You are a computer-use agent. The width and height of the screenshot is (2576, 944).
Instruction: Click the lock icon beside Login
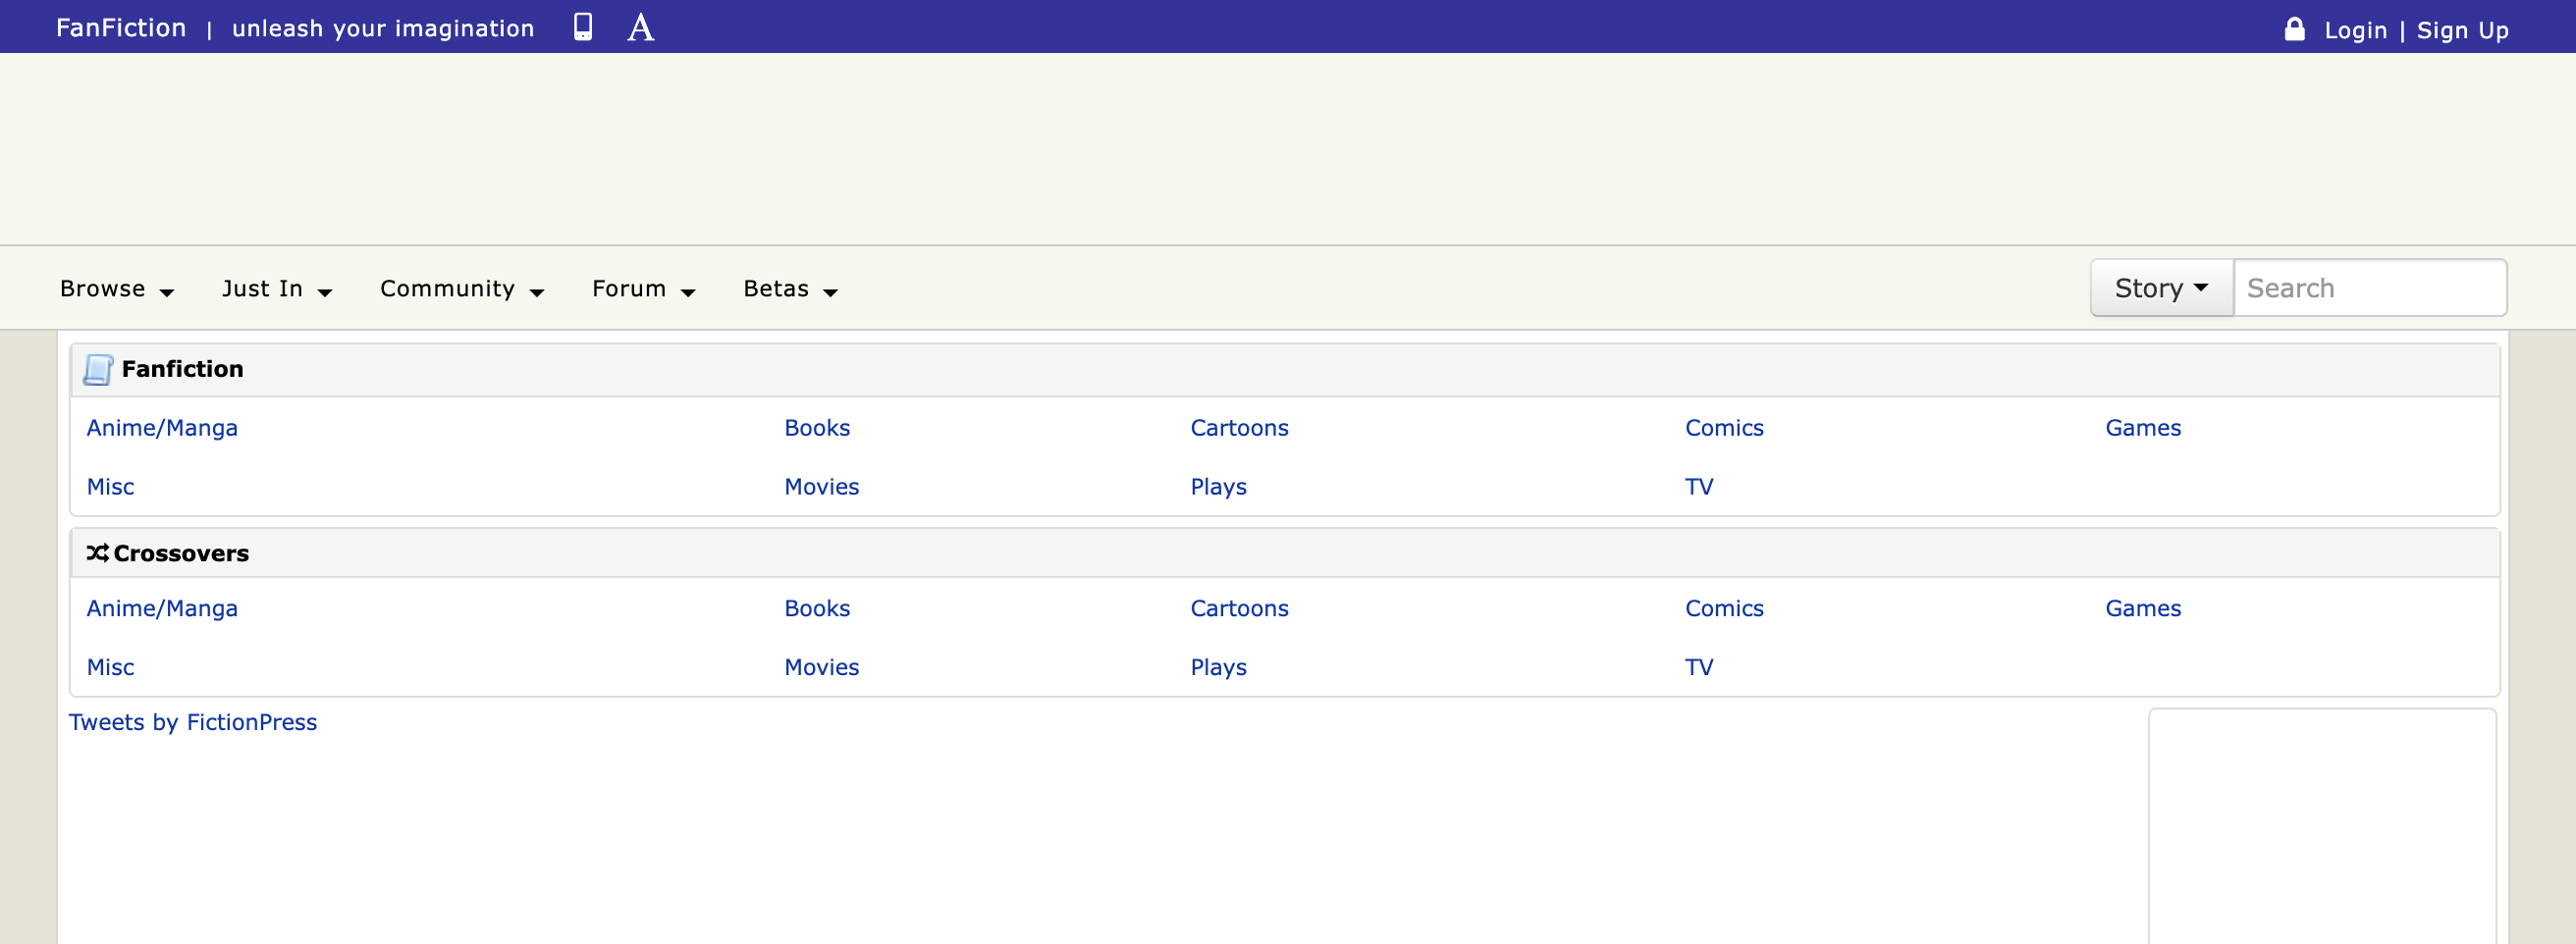tap(2294, 29)
